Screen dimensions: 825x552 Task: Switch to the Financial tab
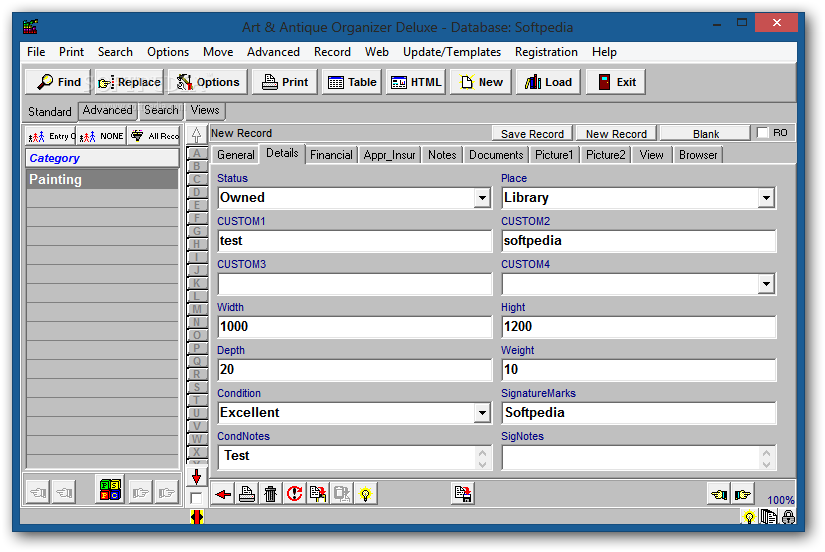click(x=331, y=155)
